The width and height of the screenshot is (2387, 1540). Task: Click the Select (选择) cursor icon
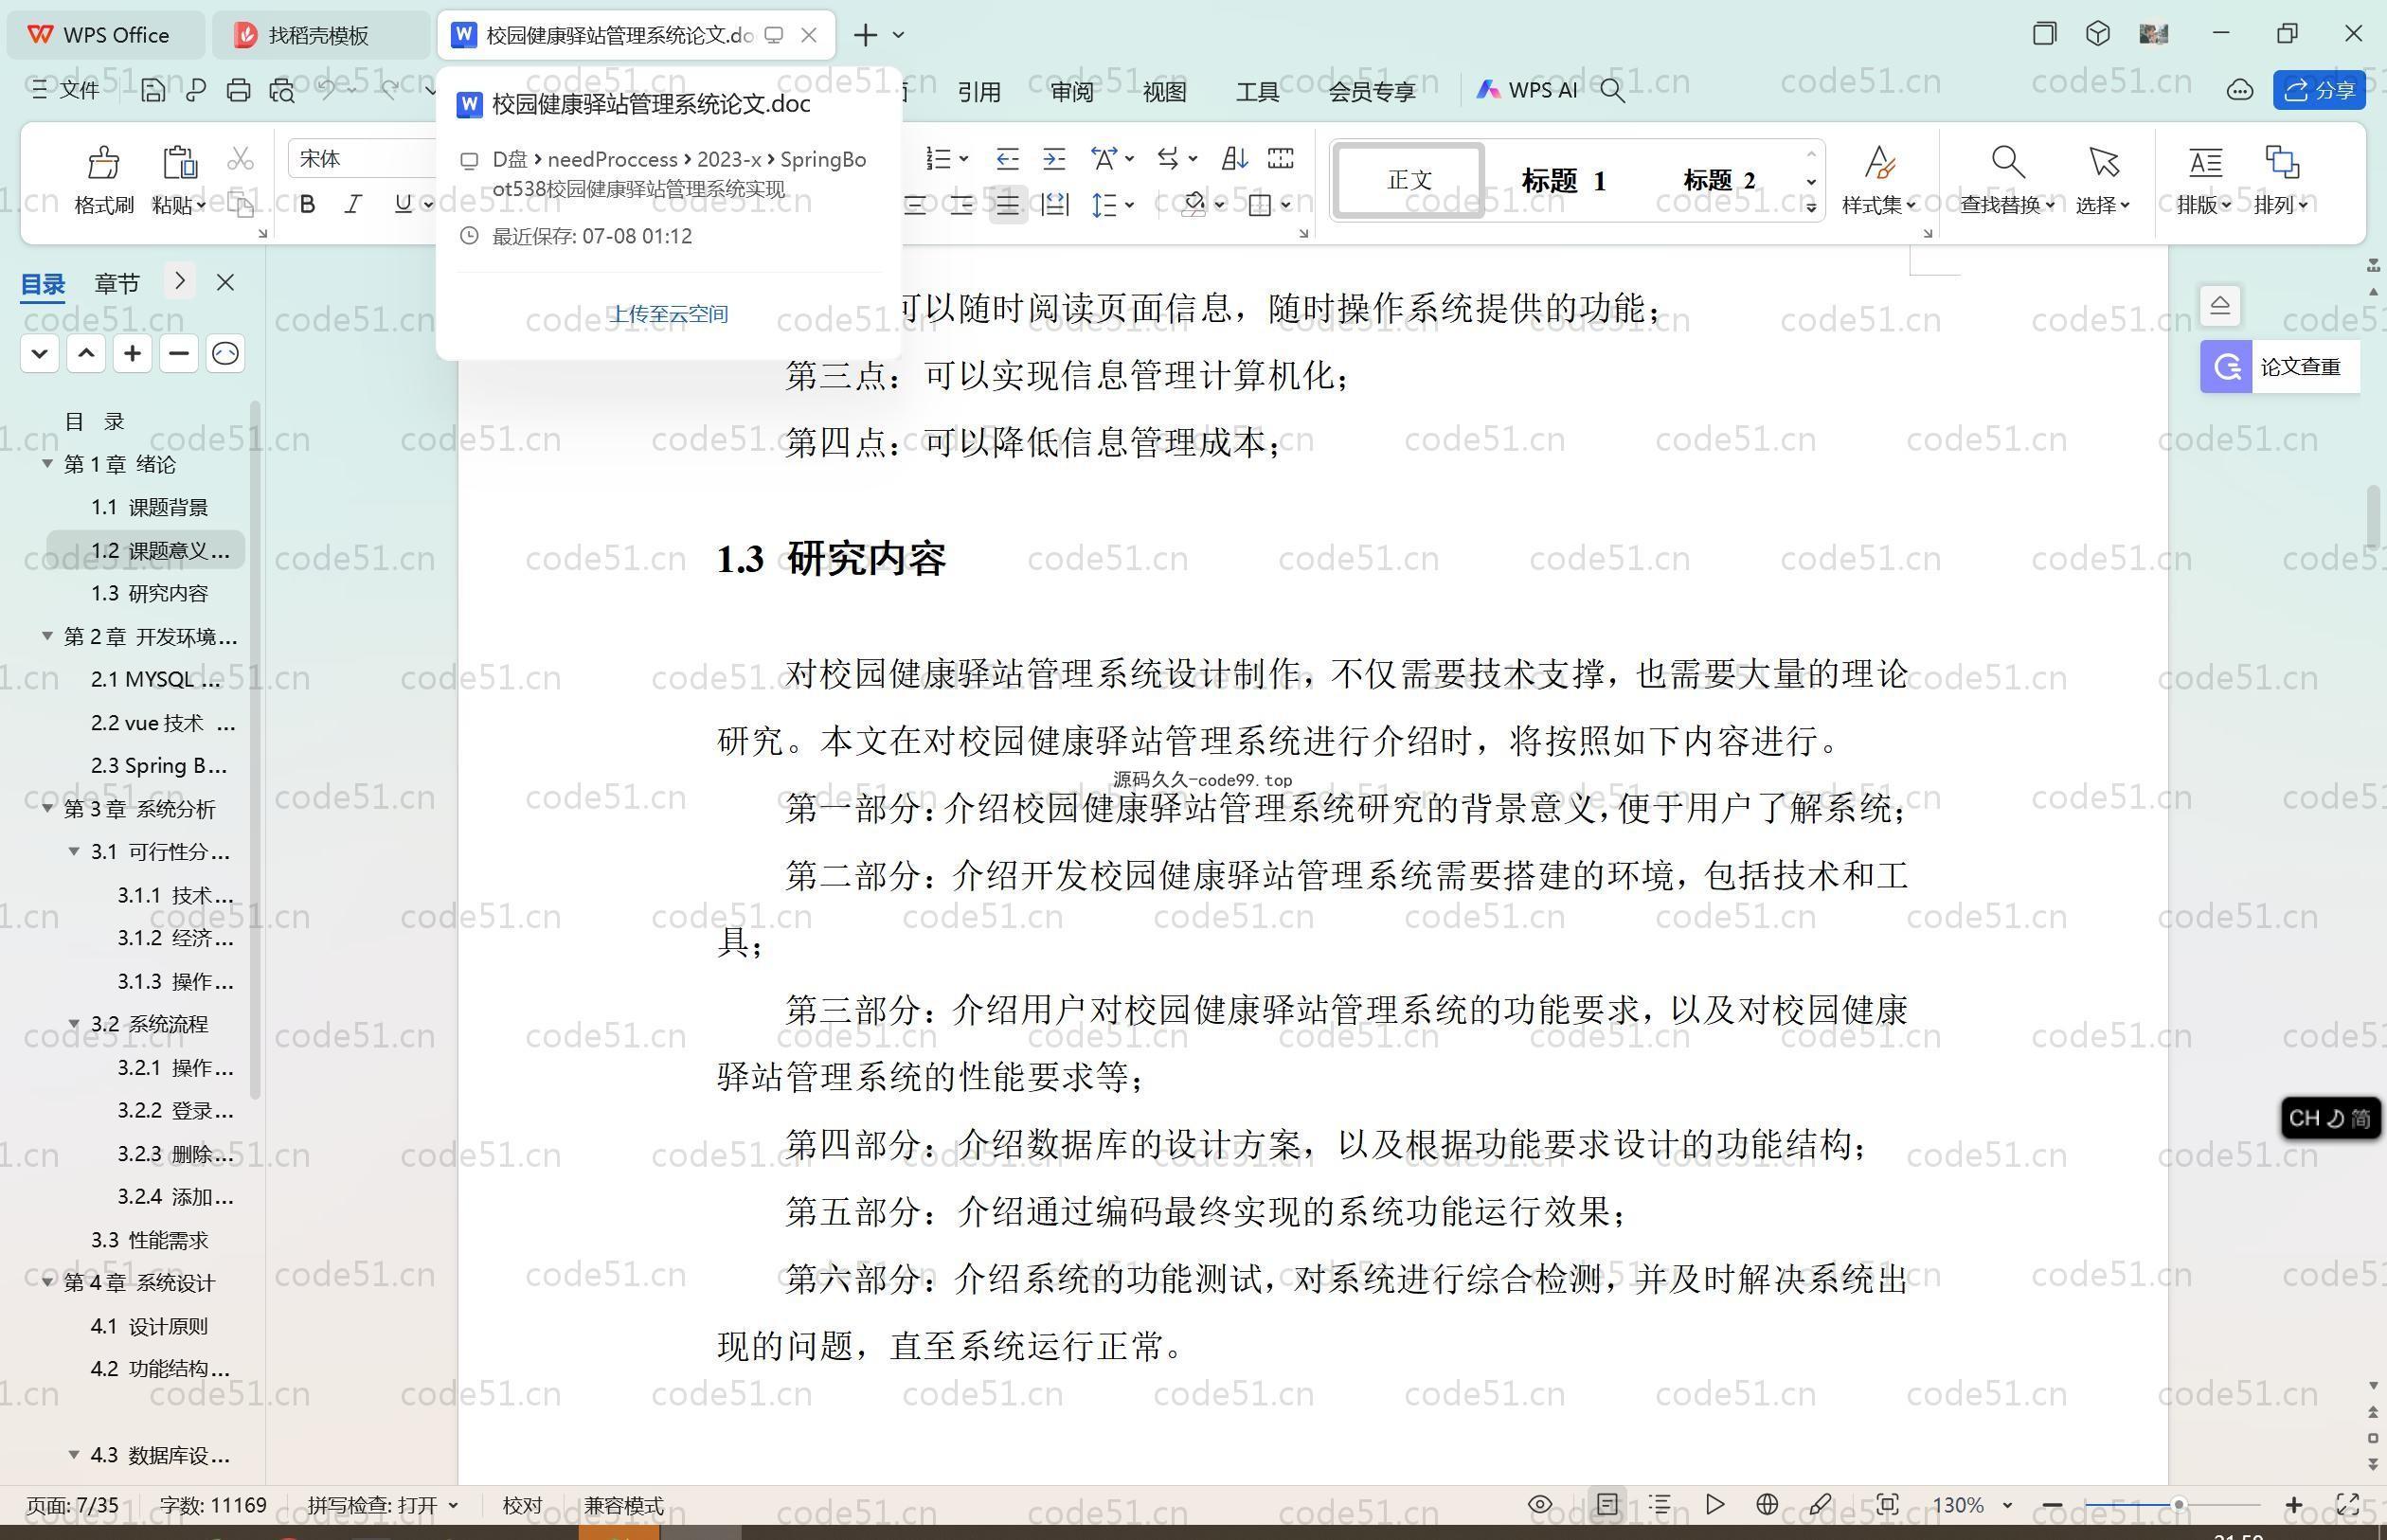tap(2103, 162)
